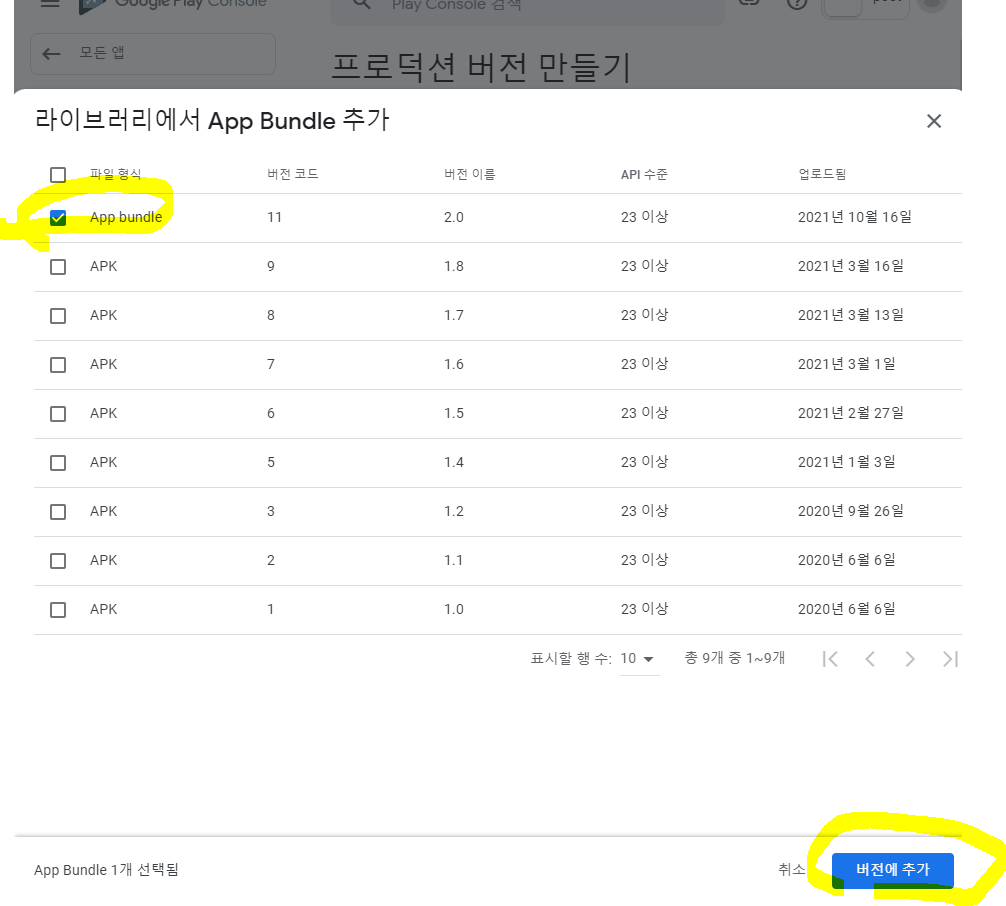Check the APK version code 2 row
This screenshot has width=1006, height=906.
coord(58,561)
